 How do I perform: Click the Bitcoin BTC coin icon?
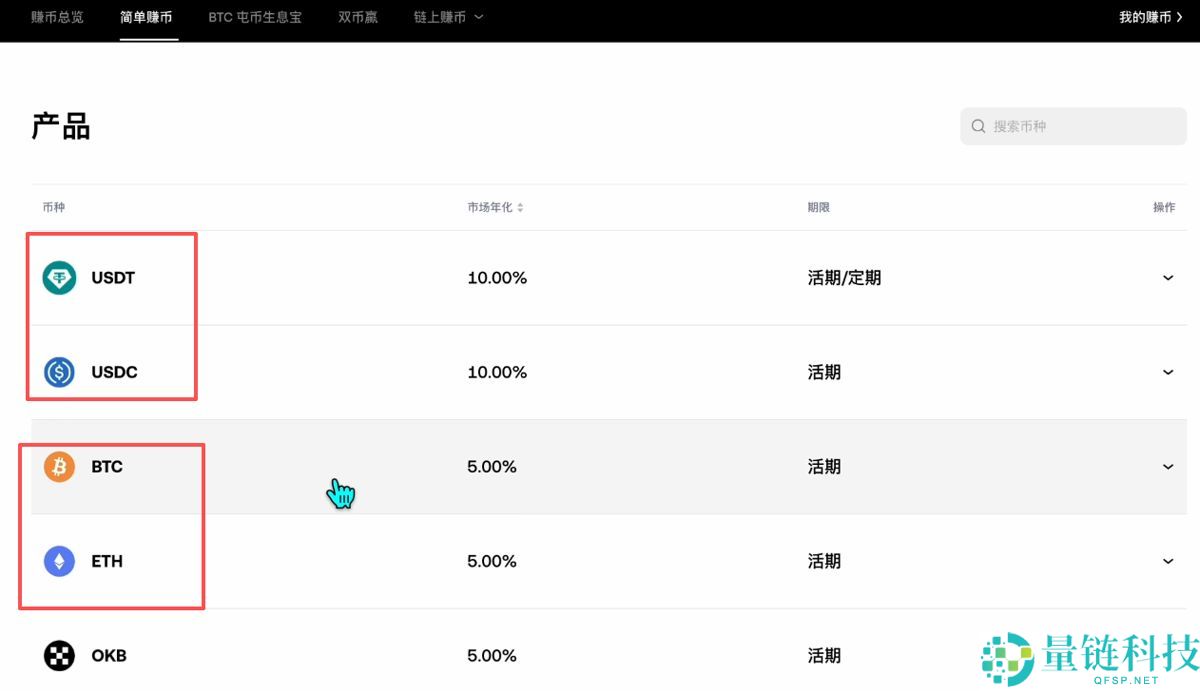(x=58, y=466)
